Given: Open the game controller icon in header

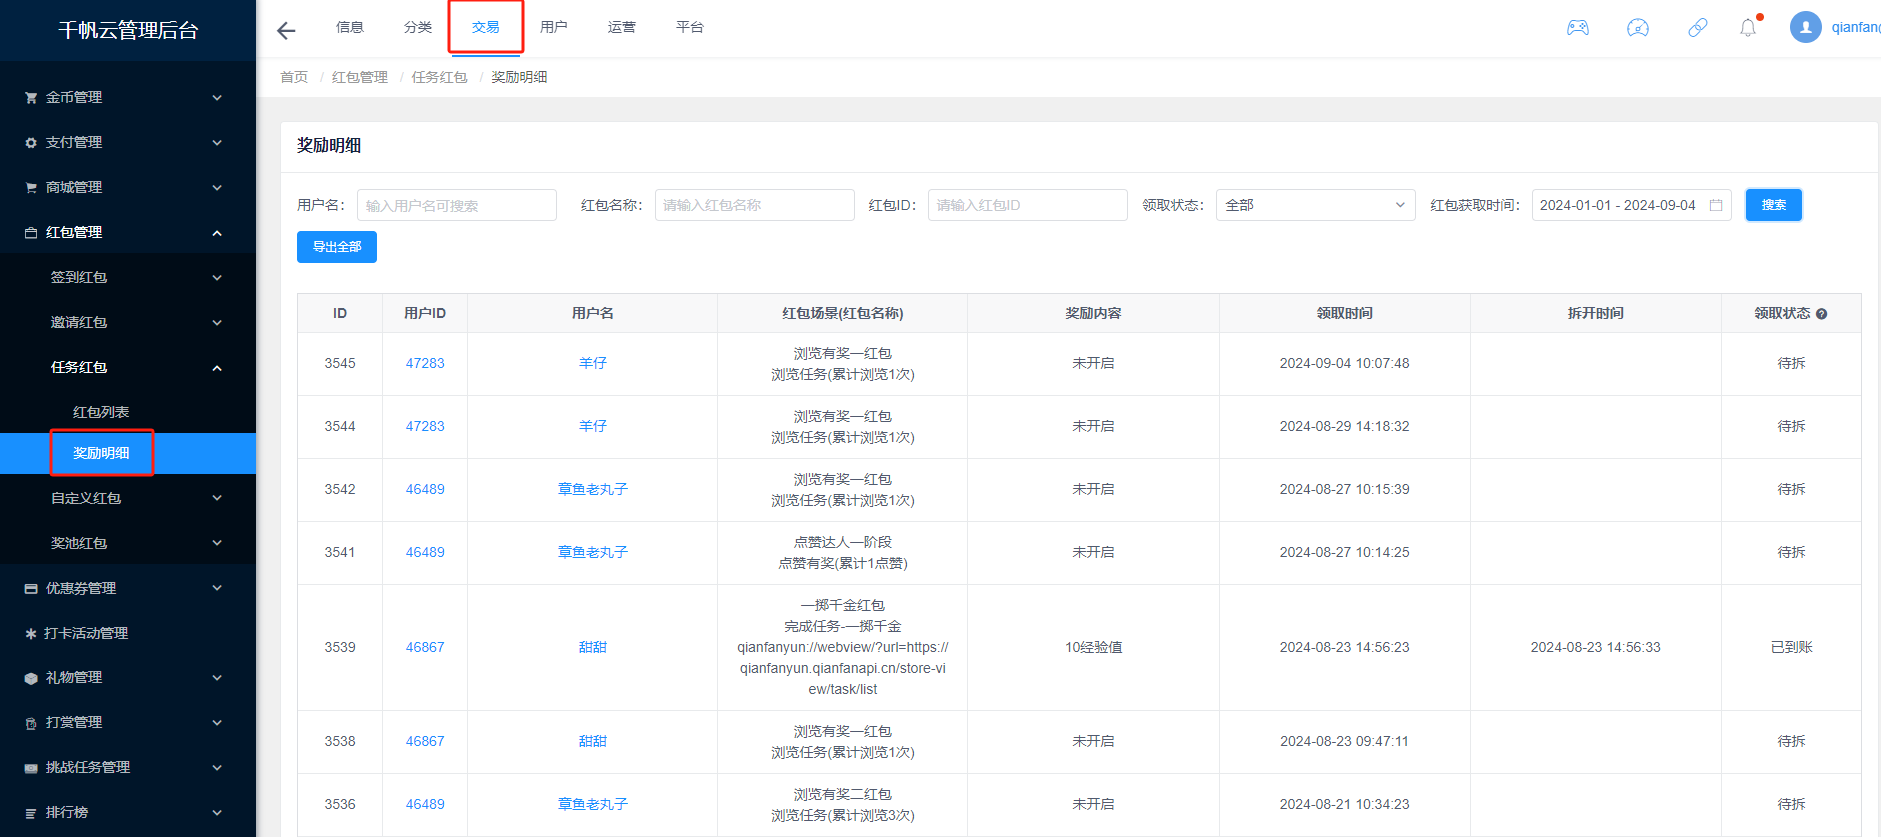Looking at the screenshot, I should click(x=1578, y=28).
